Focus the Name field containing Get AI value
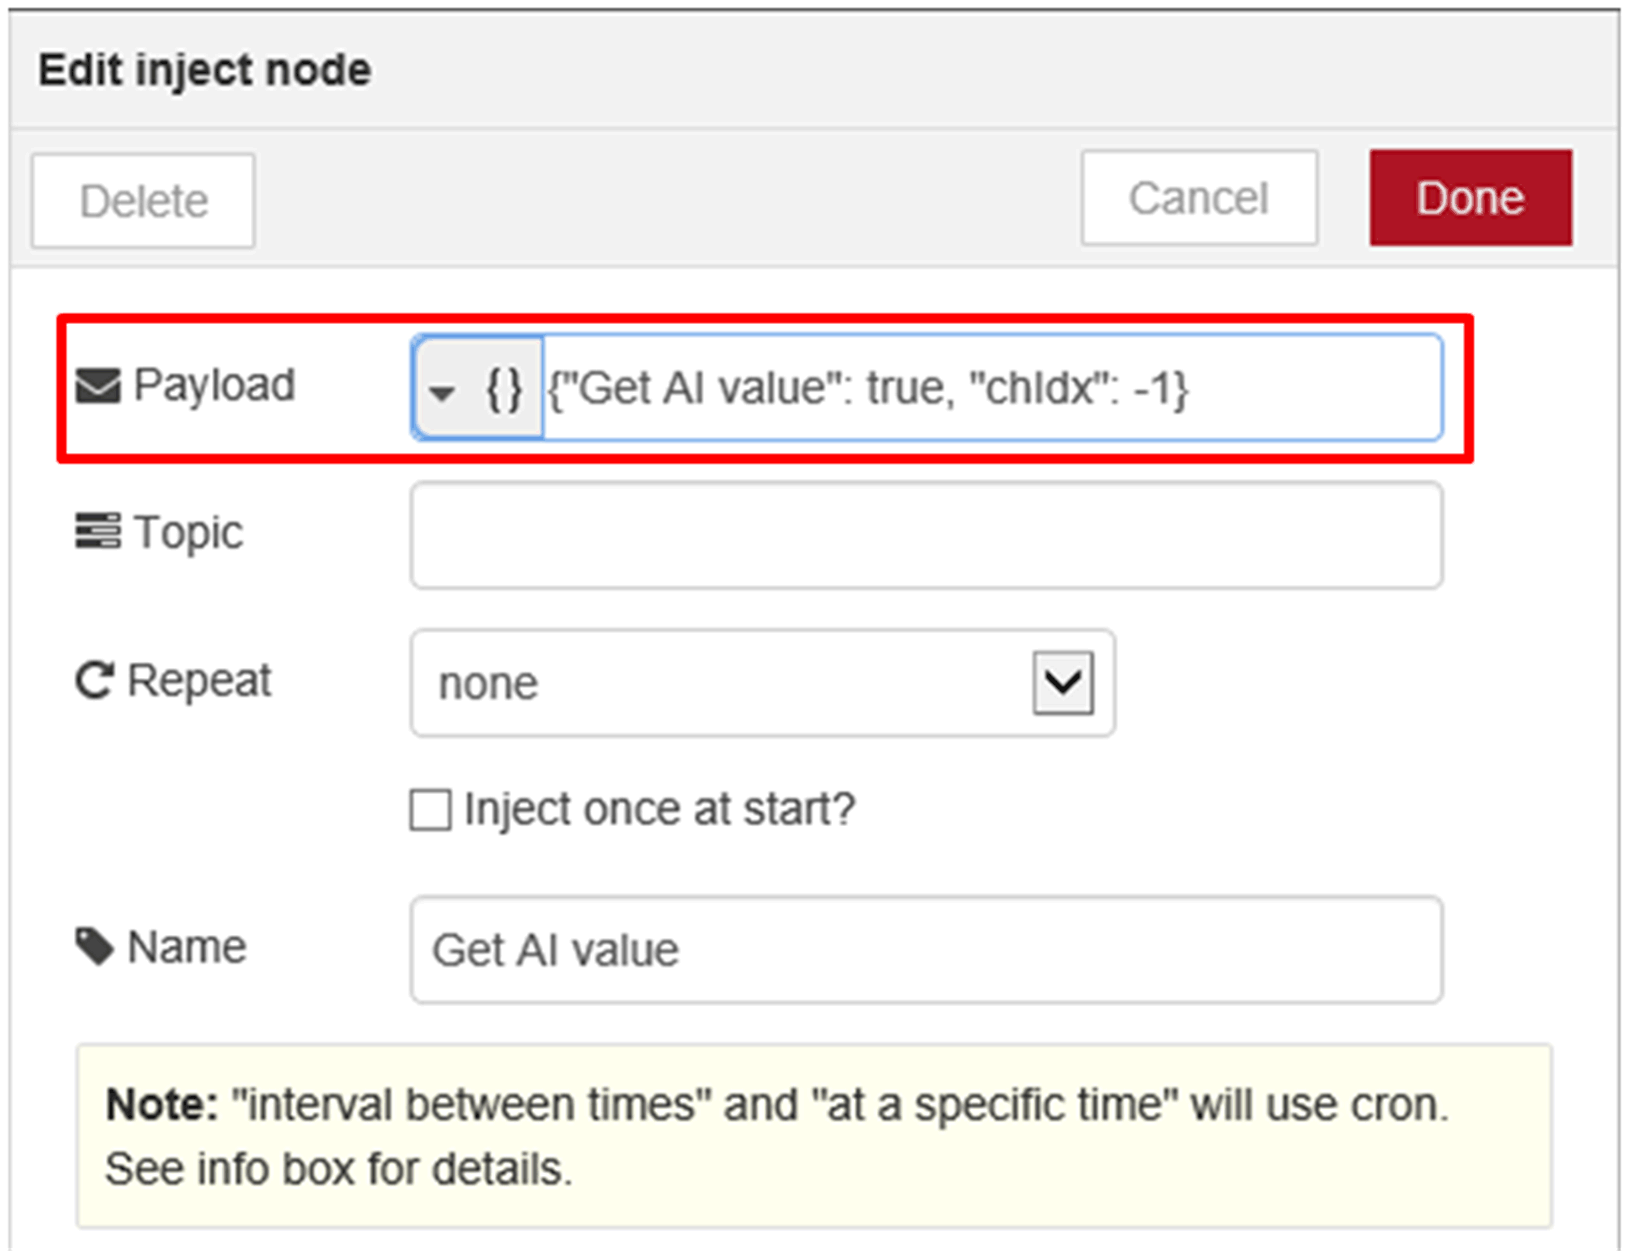 point(926,950)
